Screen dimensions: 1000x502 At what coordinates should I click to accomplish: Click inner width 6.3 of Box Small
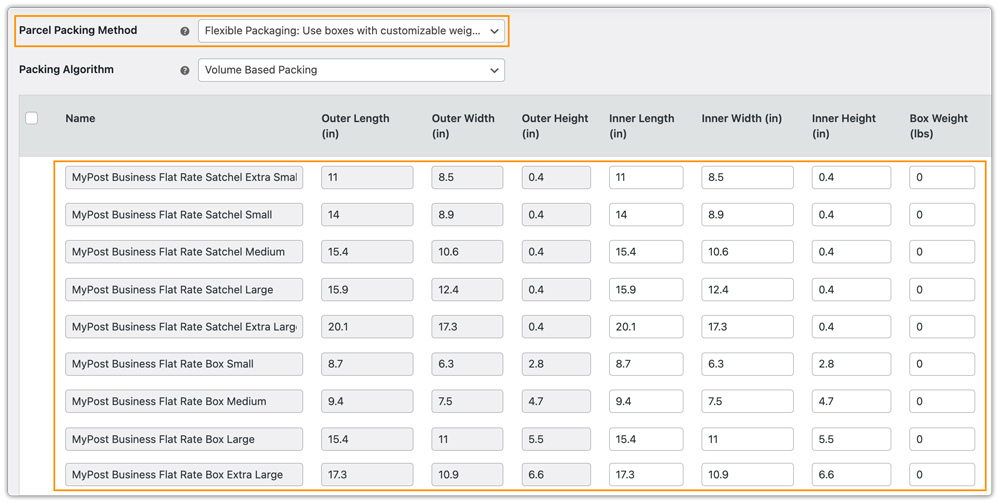(747, 364)
